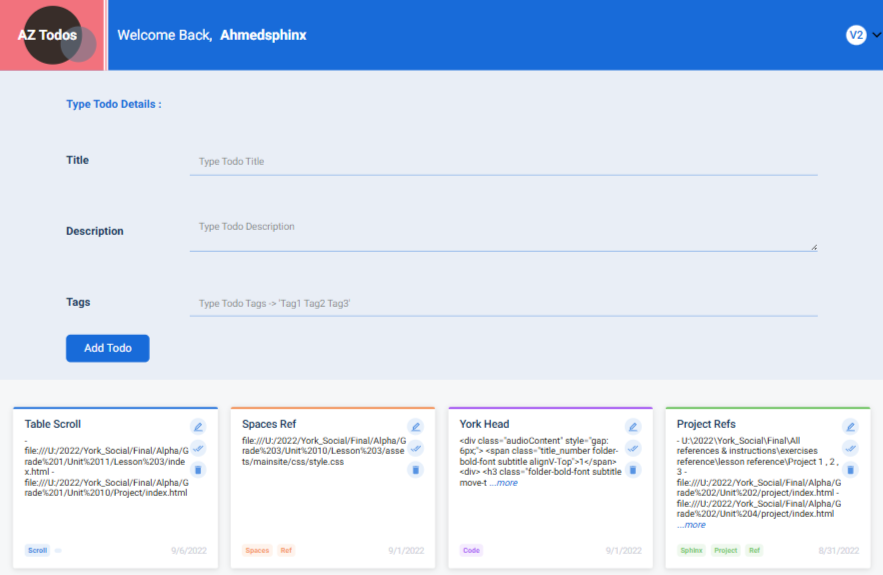Viewport: 883px width, 575px height.
Task: Focus the Type Todo Title field
Action: point(503,161)
